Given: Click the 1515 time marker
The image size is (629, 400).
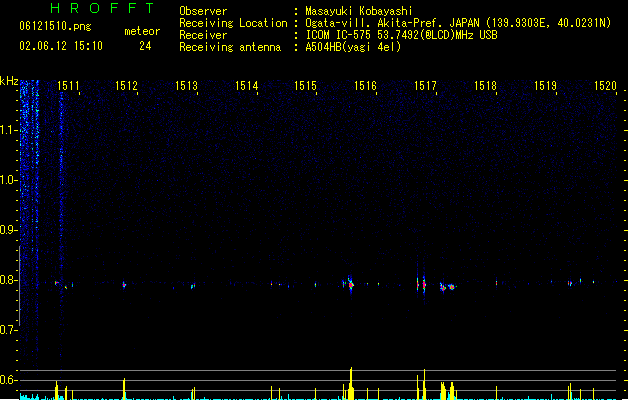Looking at the screenshot, I should pyautogui.click(x=306, y=86).
